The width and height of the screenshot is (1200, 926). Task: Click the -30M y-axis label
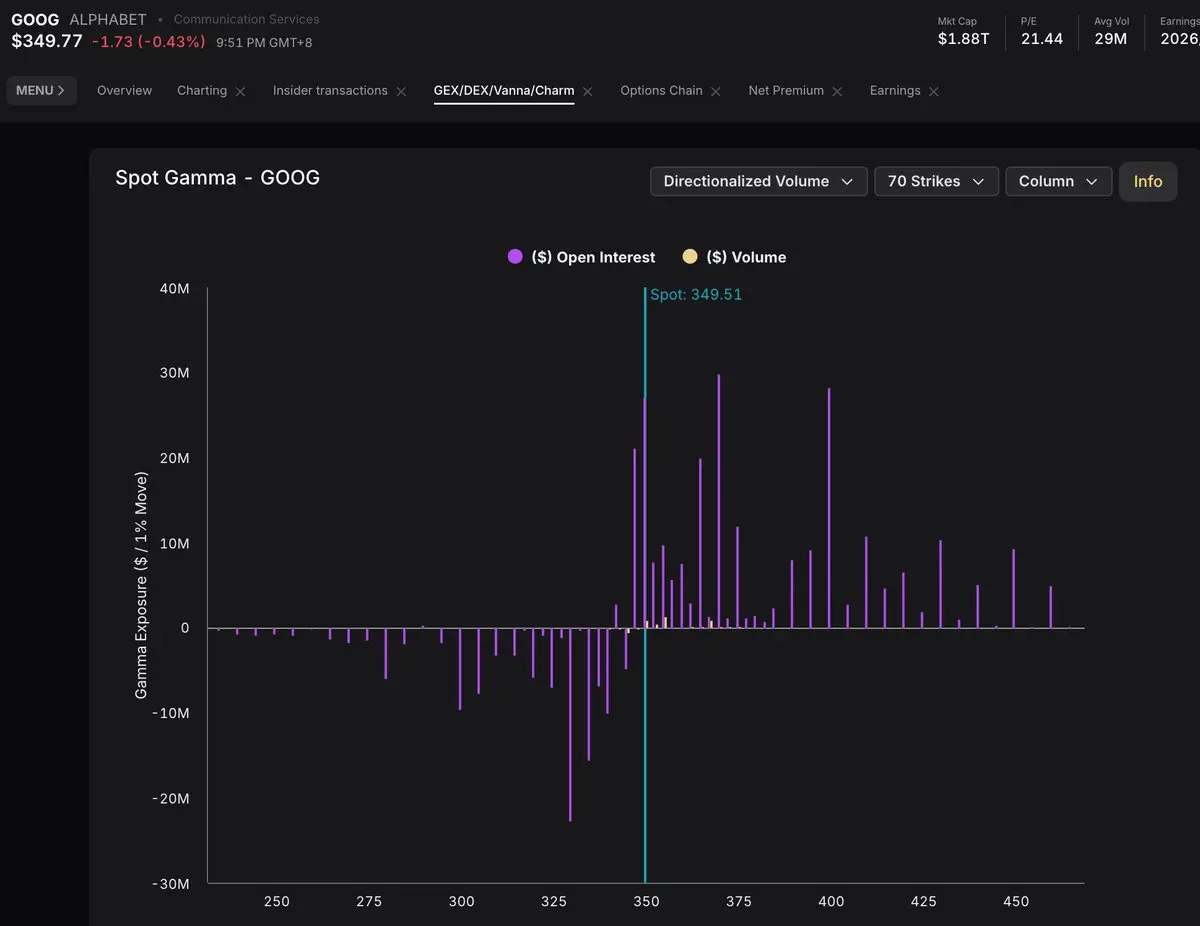(172, 884)
